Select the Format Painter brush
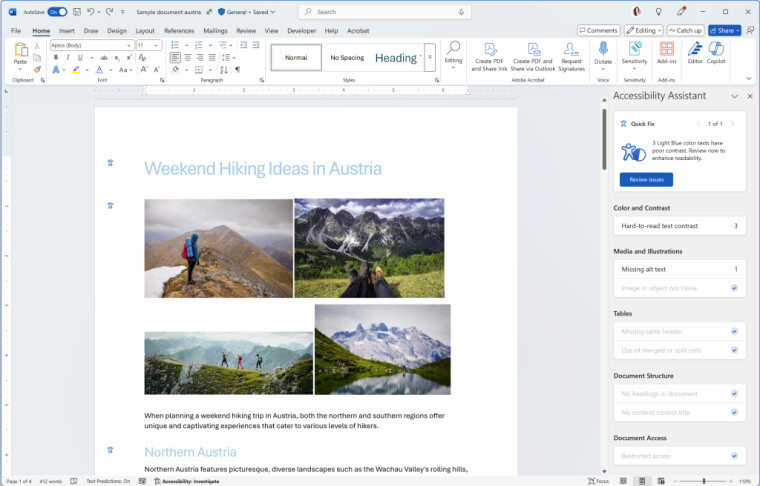 coord(37,69)
